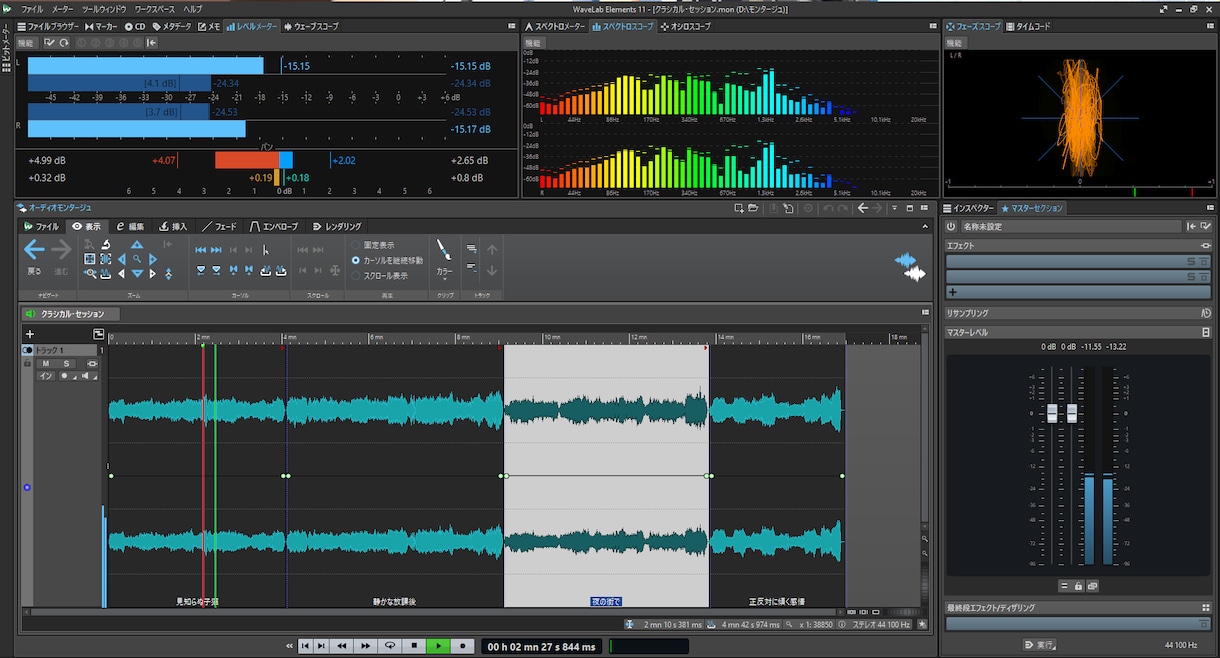Open the スペクトロスコープ 機能 dropdown
Viewport: 1220px width, 658px height.
point(533,43)
